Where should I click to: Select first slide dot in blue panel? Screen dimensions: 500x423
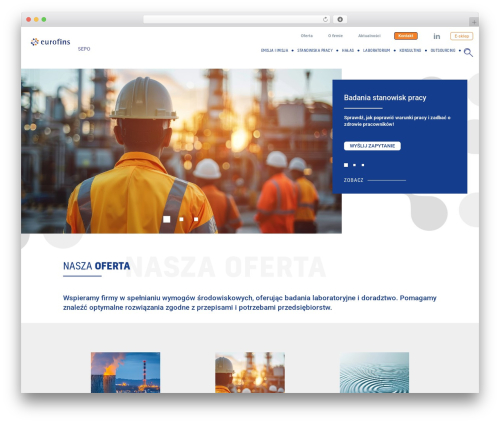click(346, 165)
